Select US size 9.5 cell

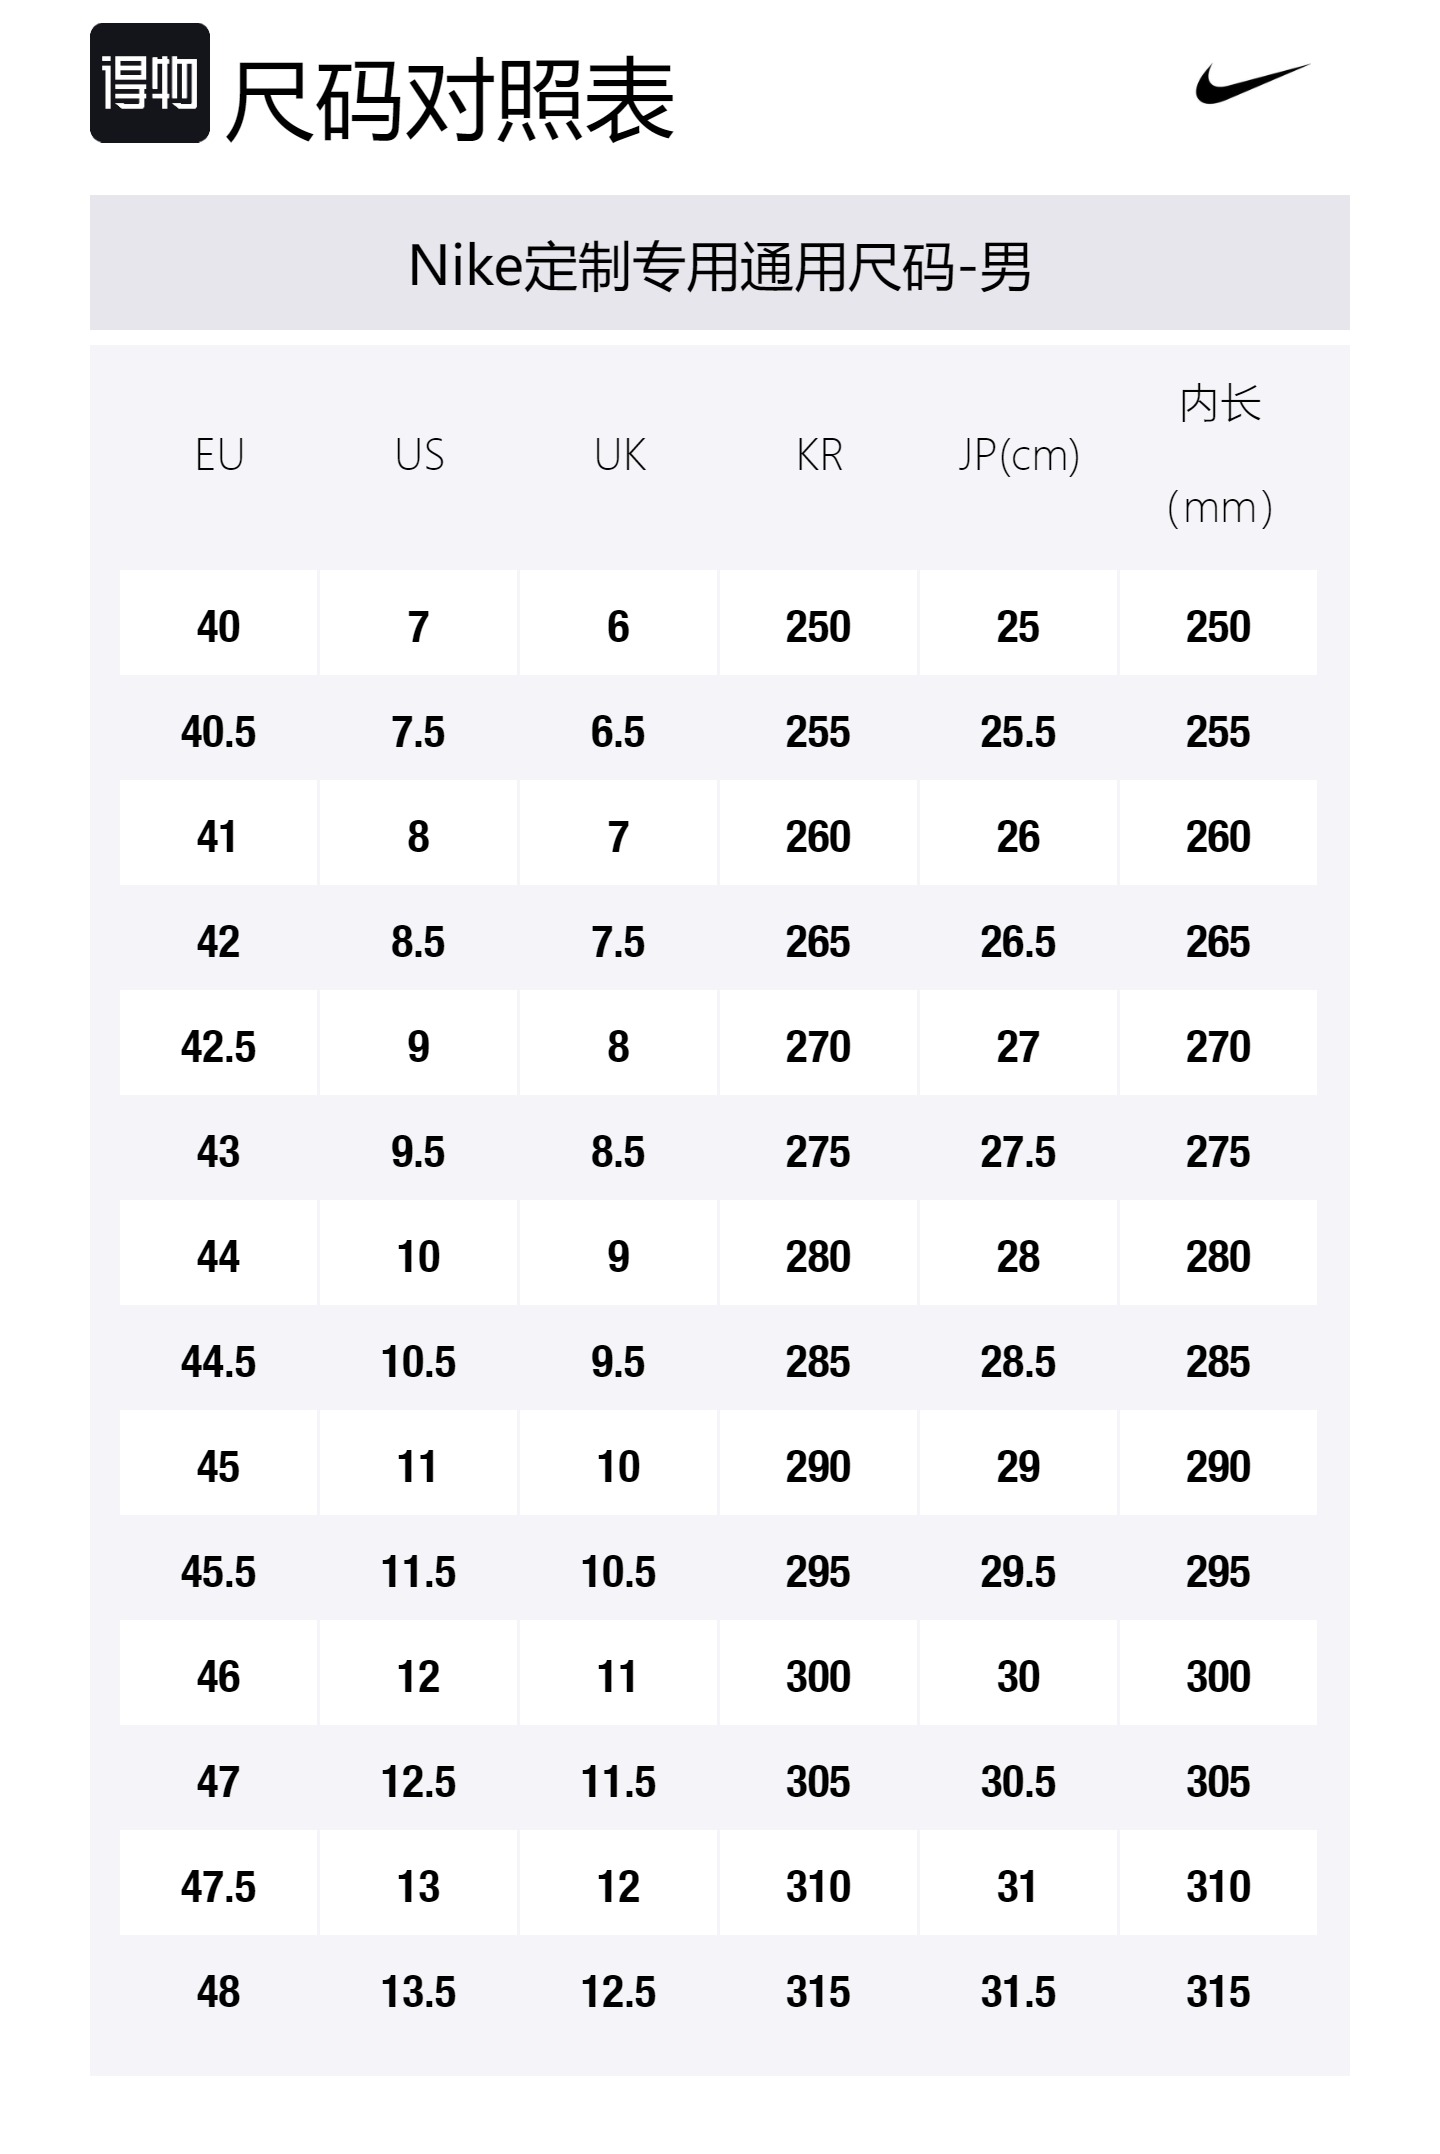(x=419, y=1152)
